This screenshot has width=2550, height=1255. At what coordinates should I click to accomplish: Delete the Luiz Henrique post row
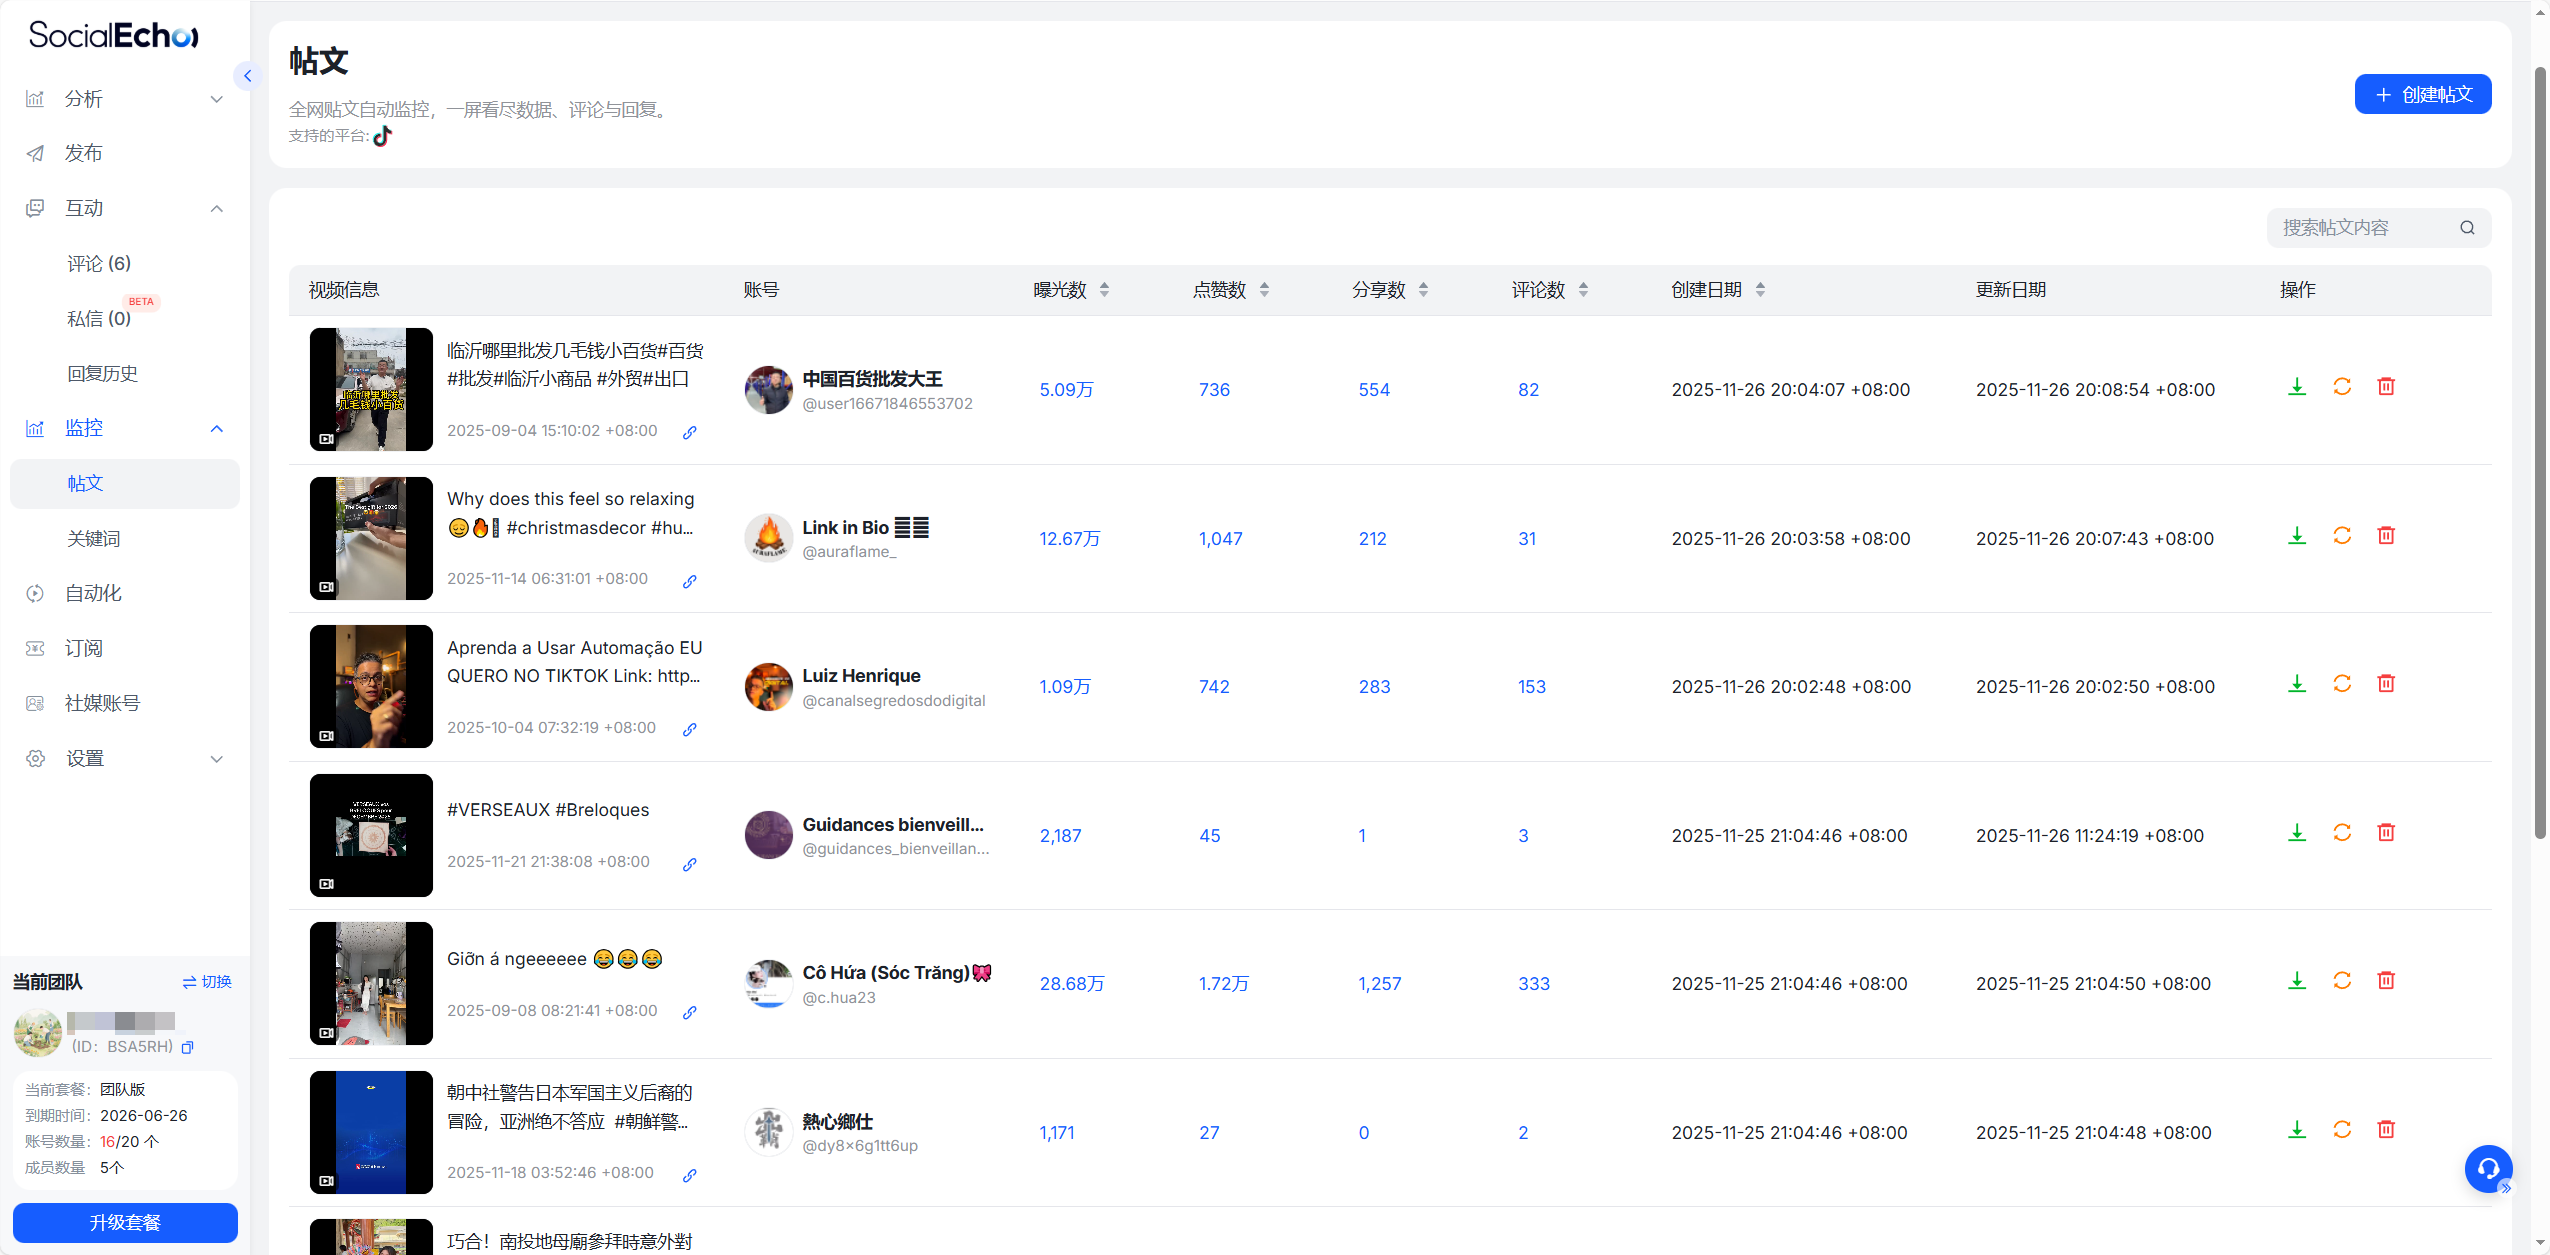pos(2385,684)
